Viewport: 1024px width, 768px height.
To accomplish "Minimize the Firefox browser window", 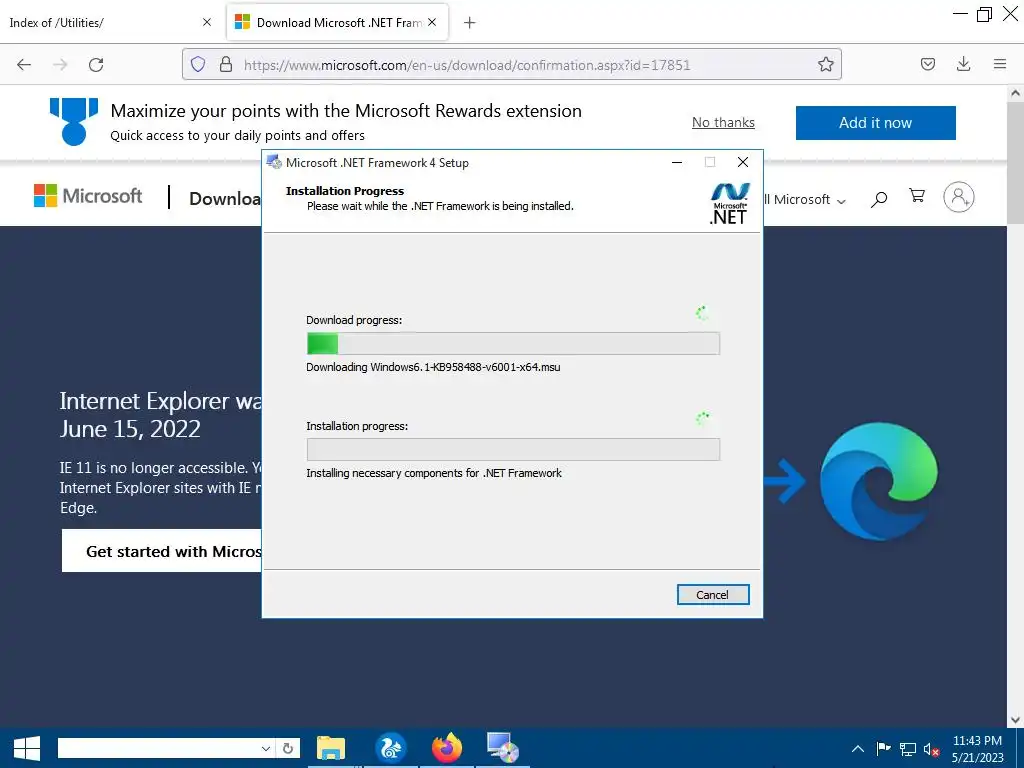I will (x=960, y=14).
